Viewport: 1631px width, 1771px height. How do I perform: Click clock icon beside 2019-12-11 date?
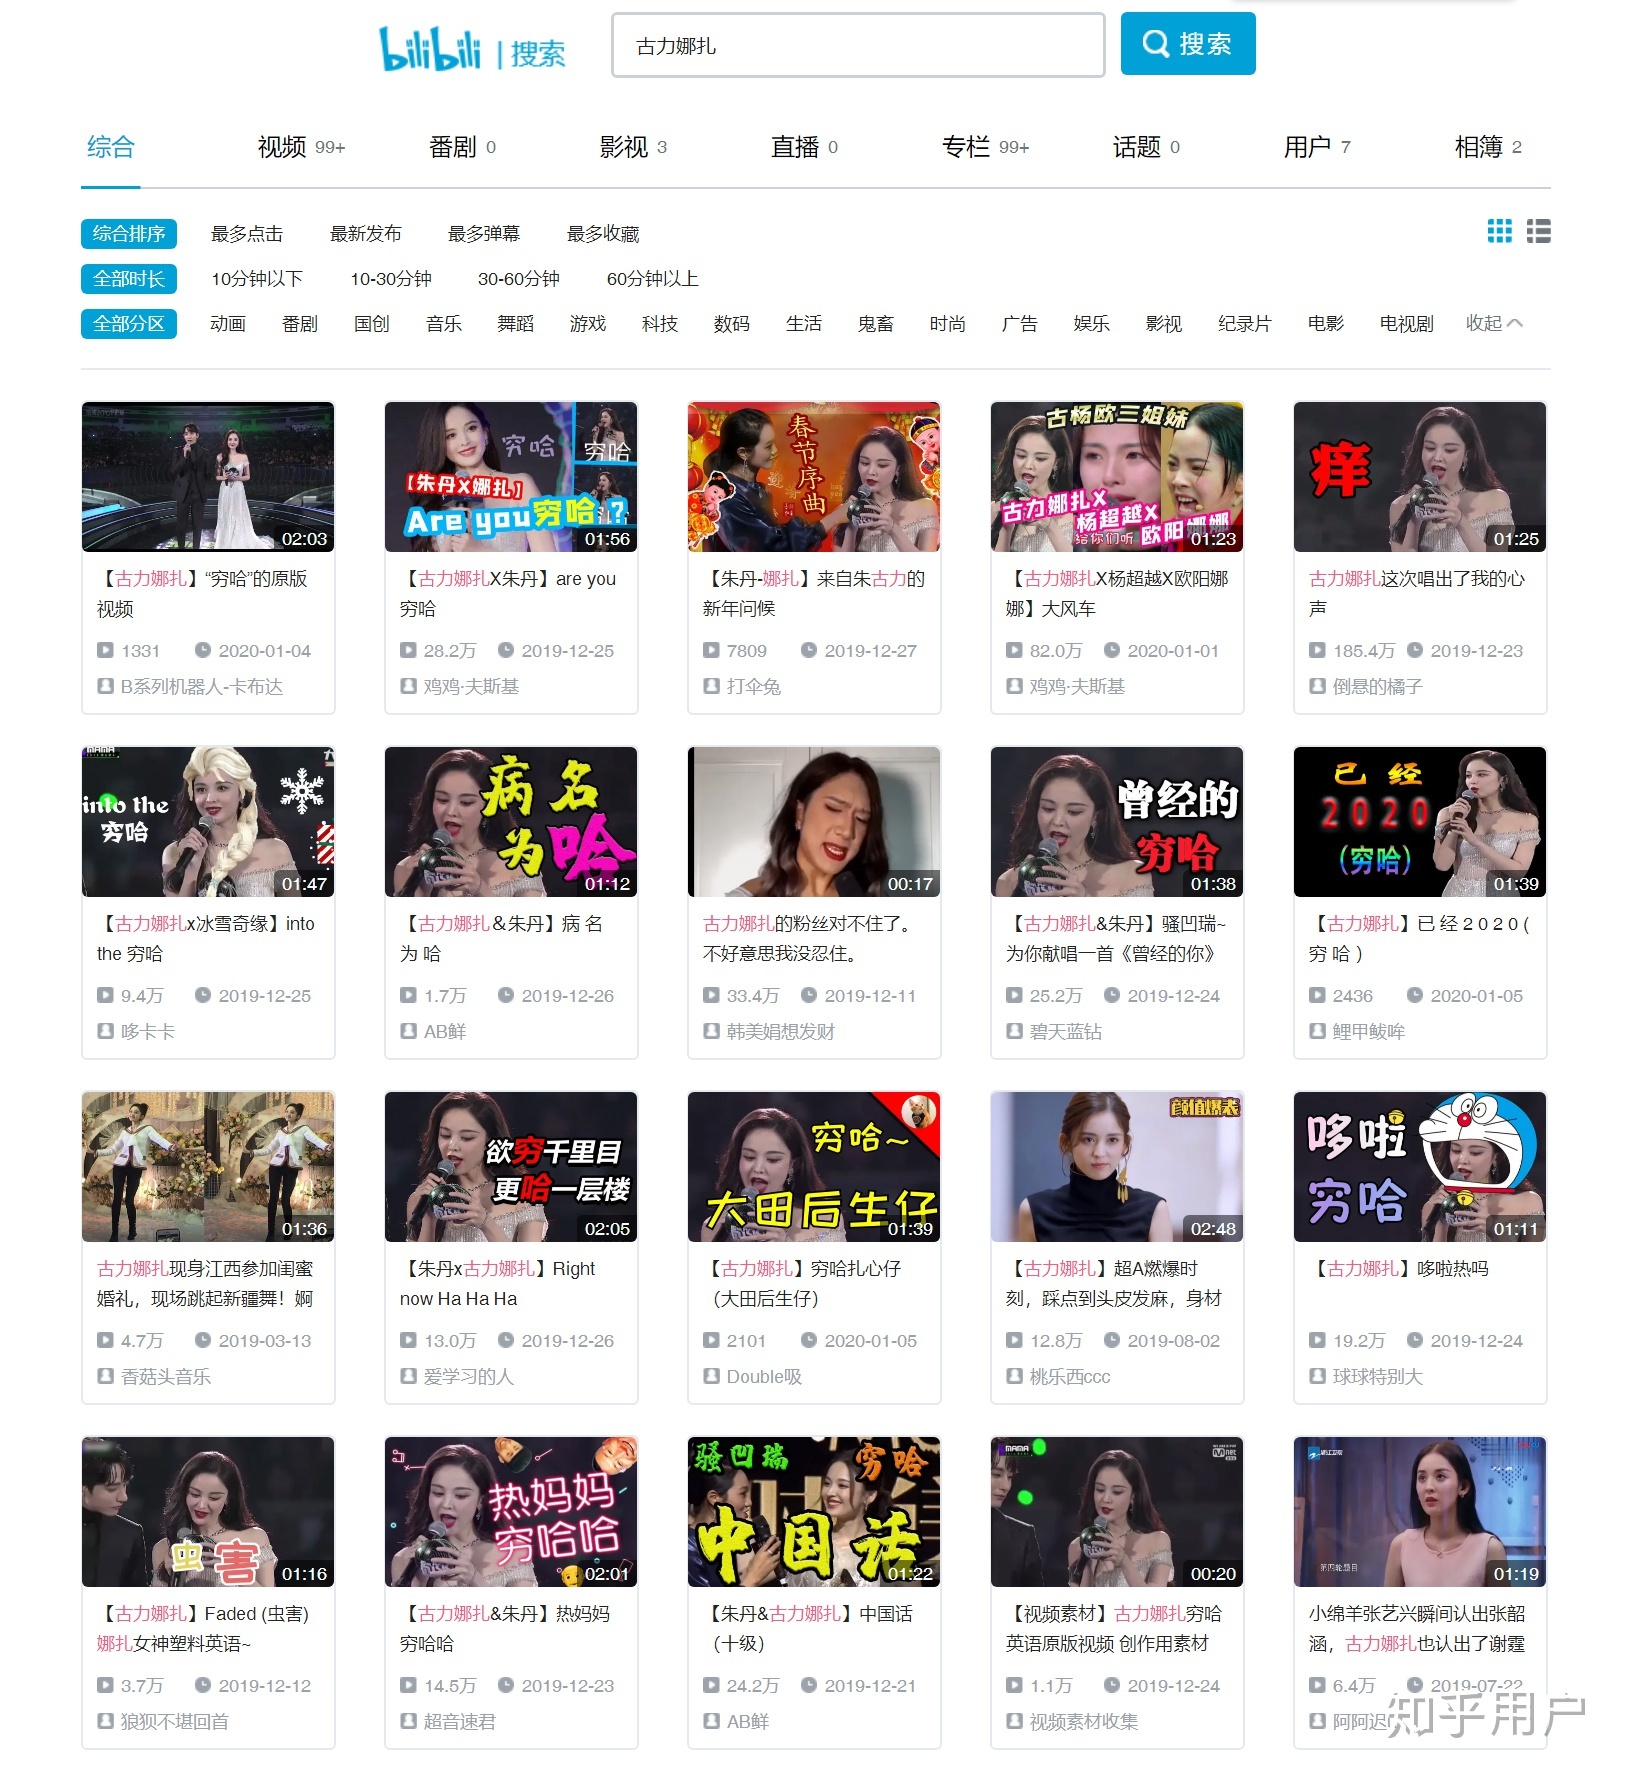click(x=809, y=995)
